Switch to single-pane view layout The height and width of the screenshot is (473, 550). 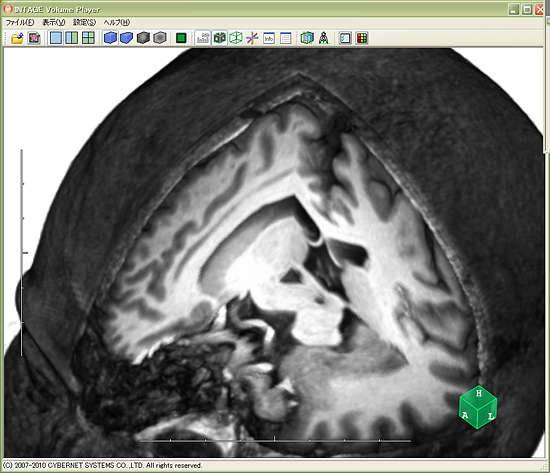point(55,38)
